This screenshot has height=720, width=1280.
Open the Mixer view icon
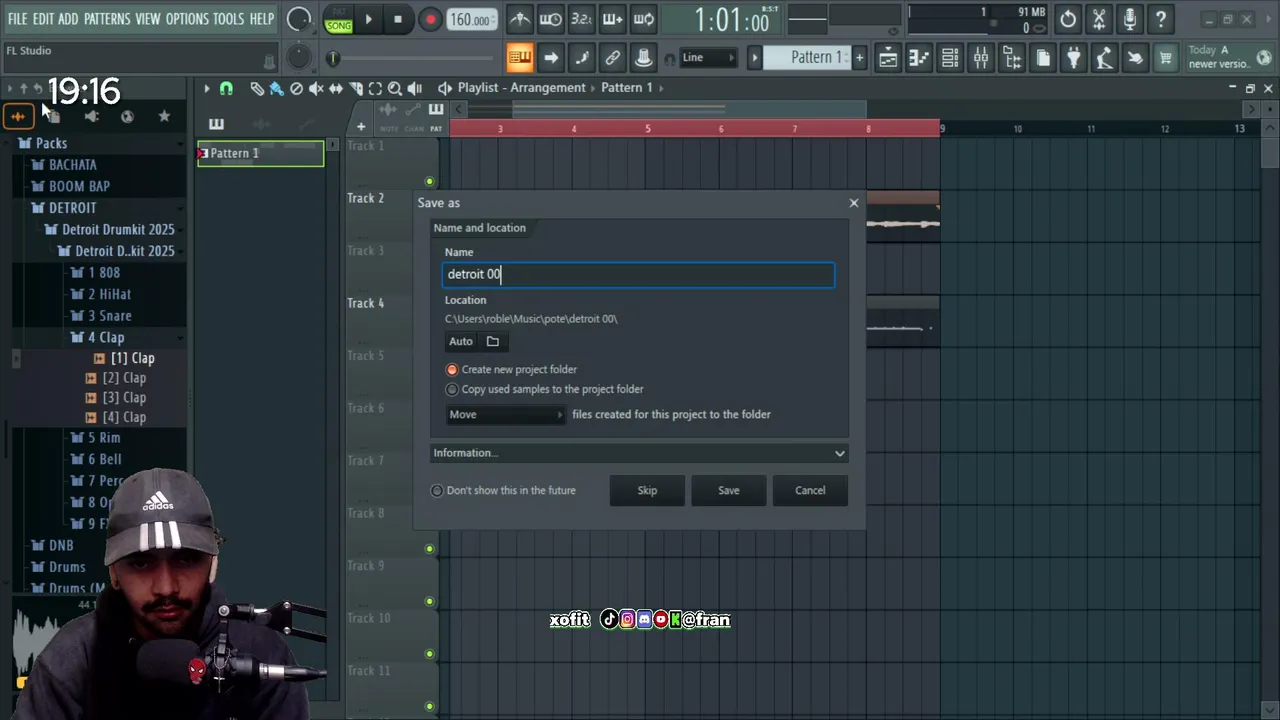pyautogui.click(x=981, y=58)
